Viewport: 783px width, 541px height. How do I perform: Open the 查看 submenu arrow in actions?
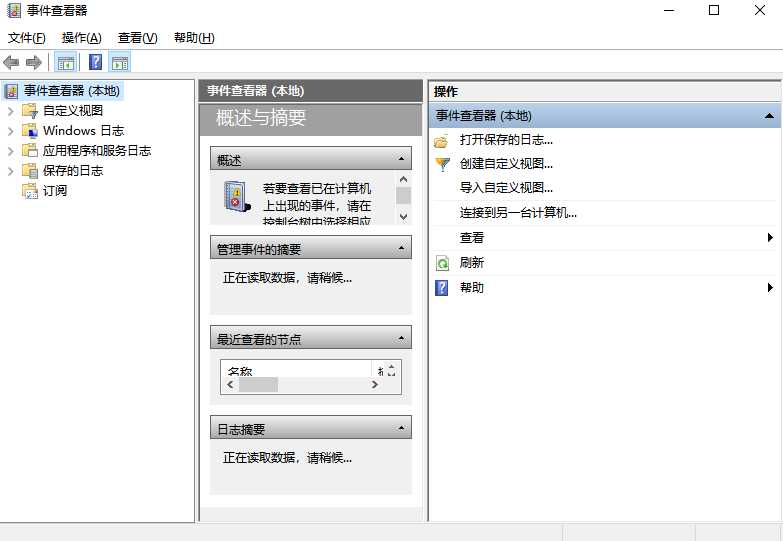(x=770, y=238)
